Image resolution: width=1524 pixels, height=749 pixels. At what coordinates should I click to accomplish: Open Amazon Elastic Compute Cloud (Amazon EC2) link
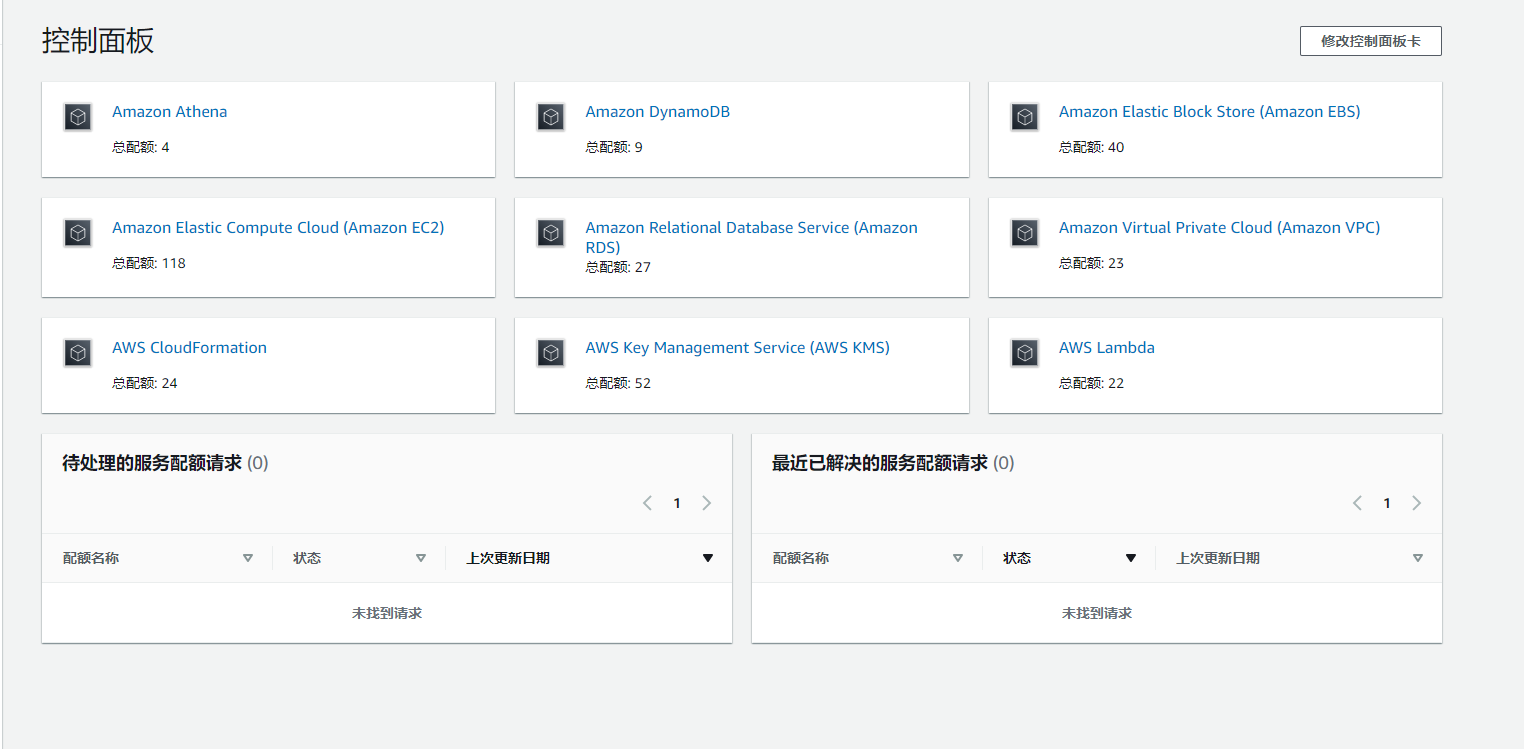pyautogui.click(x=278, y=228)
